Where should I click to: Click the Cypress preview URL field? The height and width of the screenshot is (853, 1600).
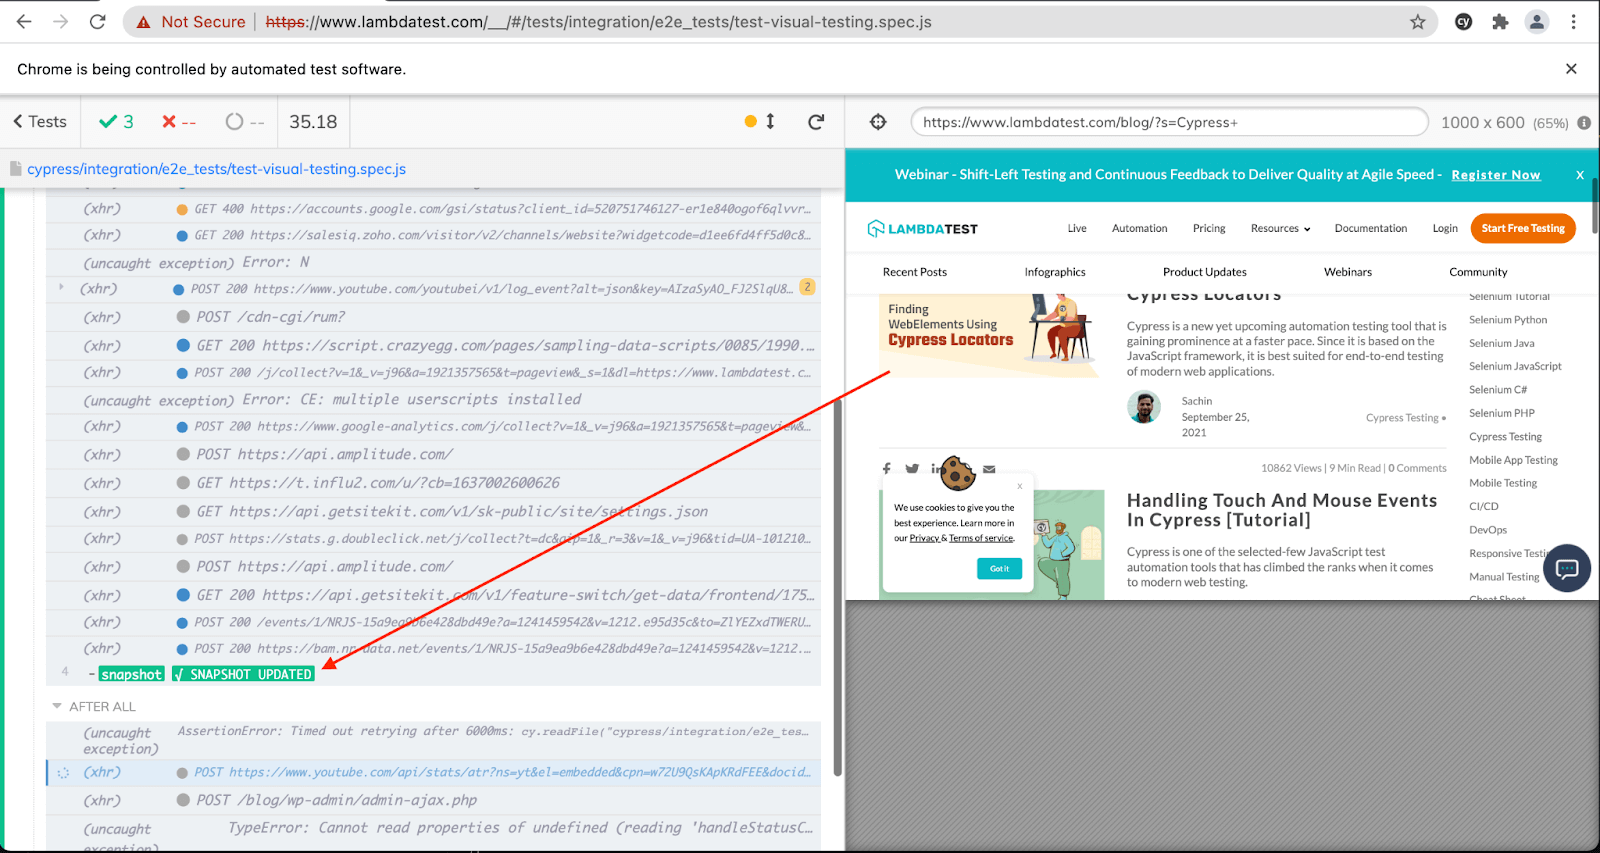(1169, 122)
